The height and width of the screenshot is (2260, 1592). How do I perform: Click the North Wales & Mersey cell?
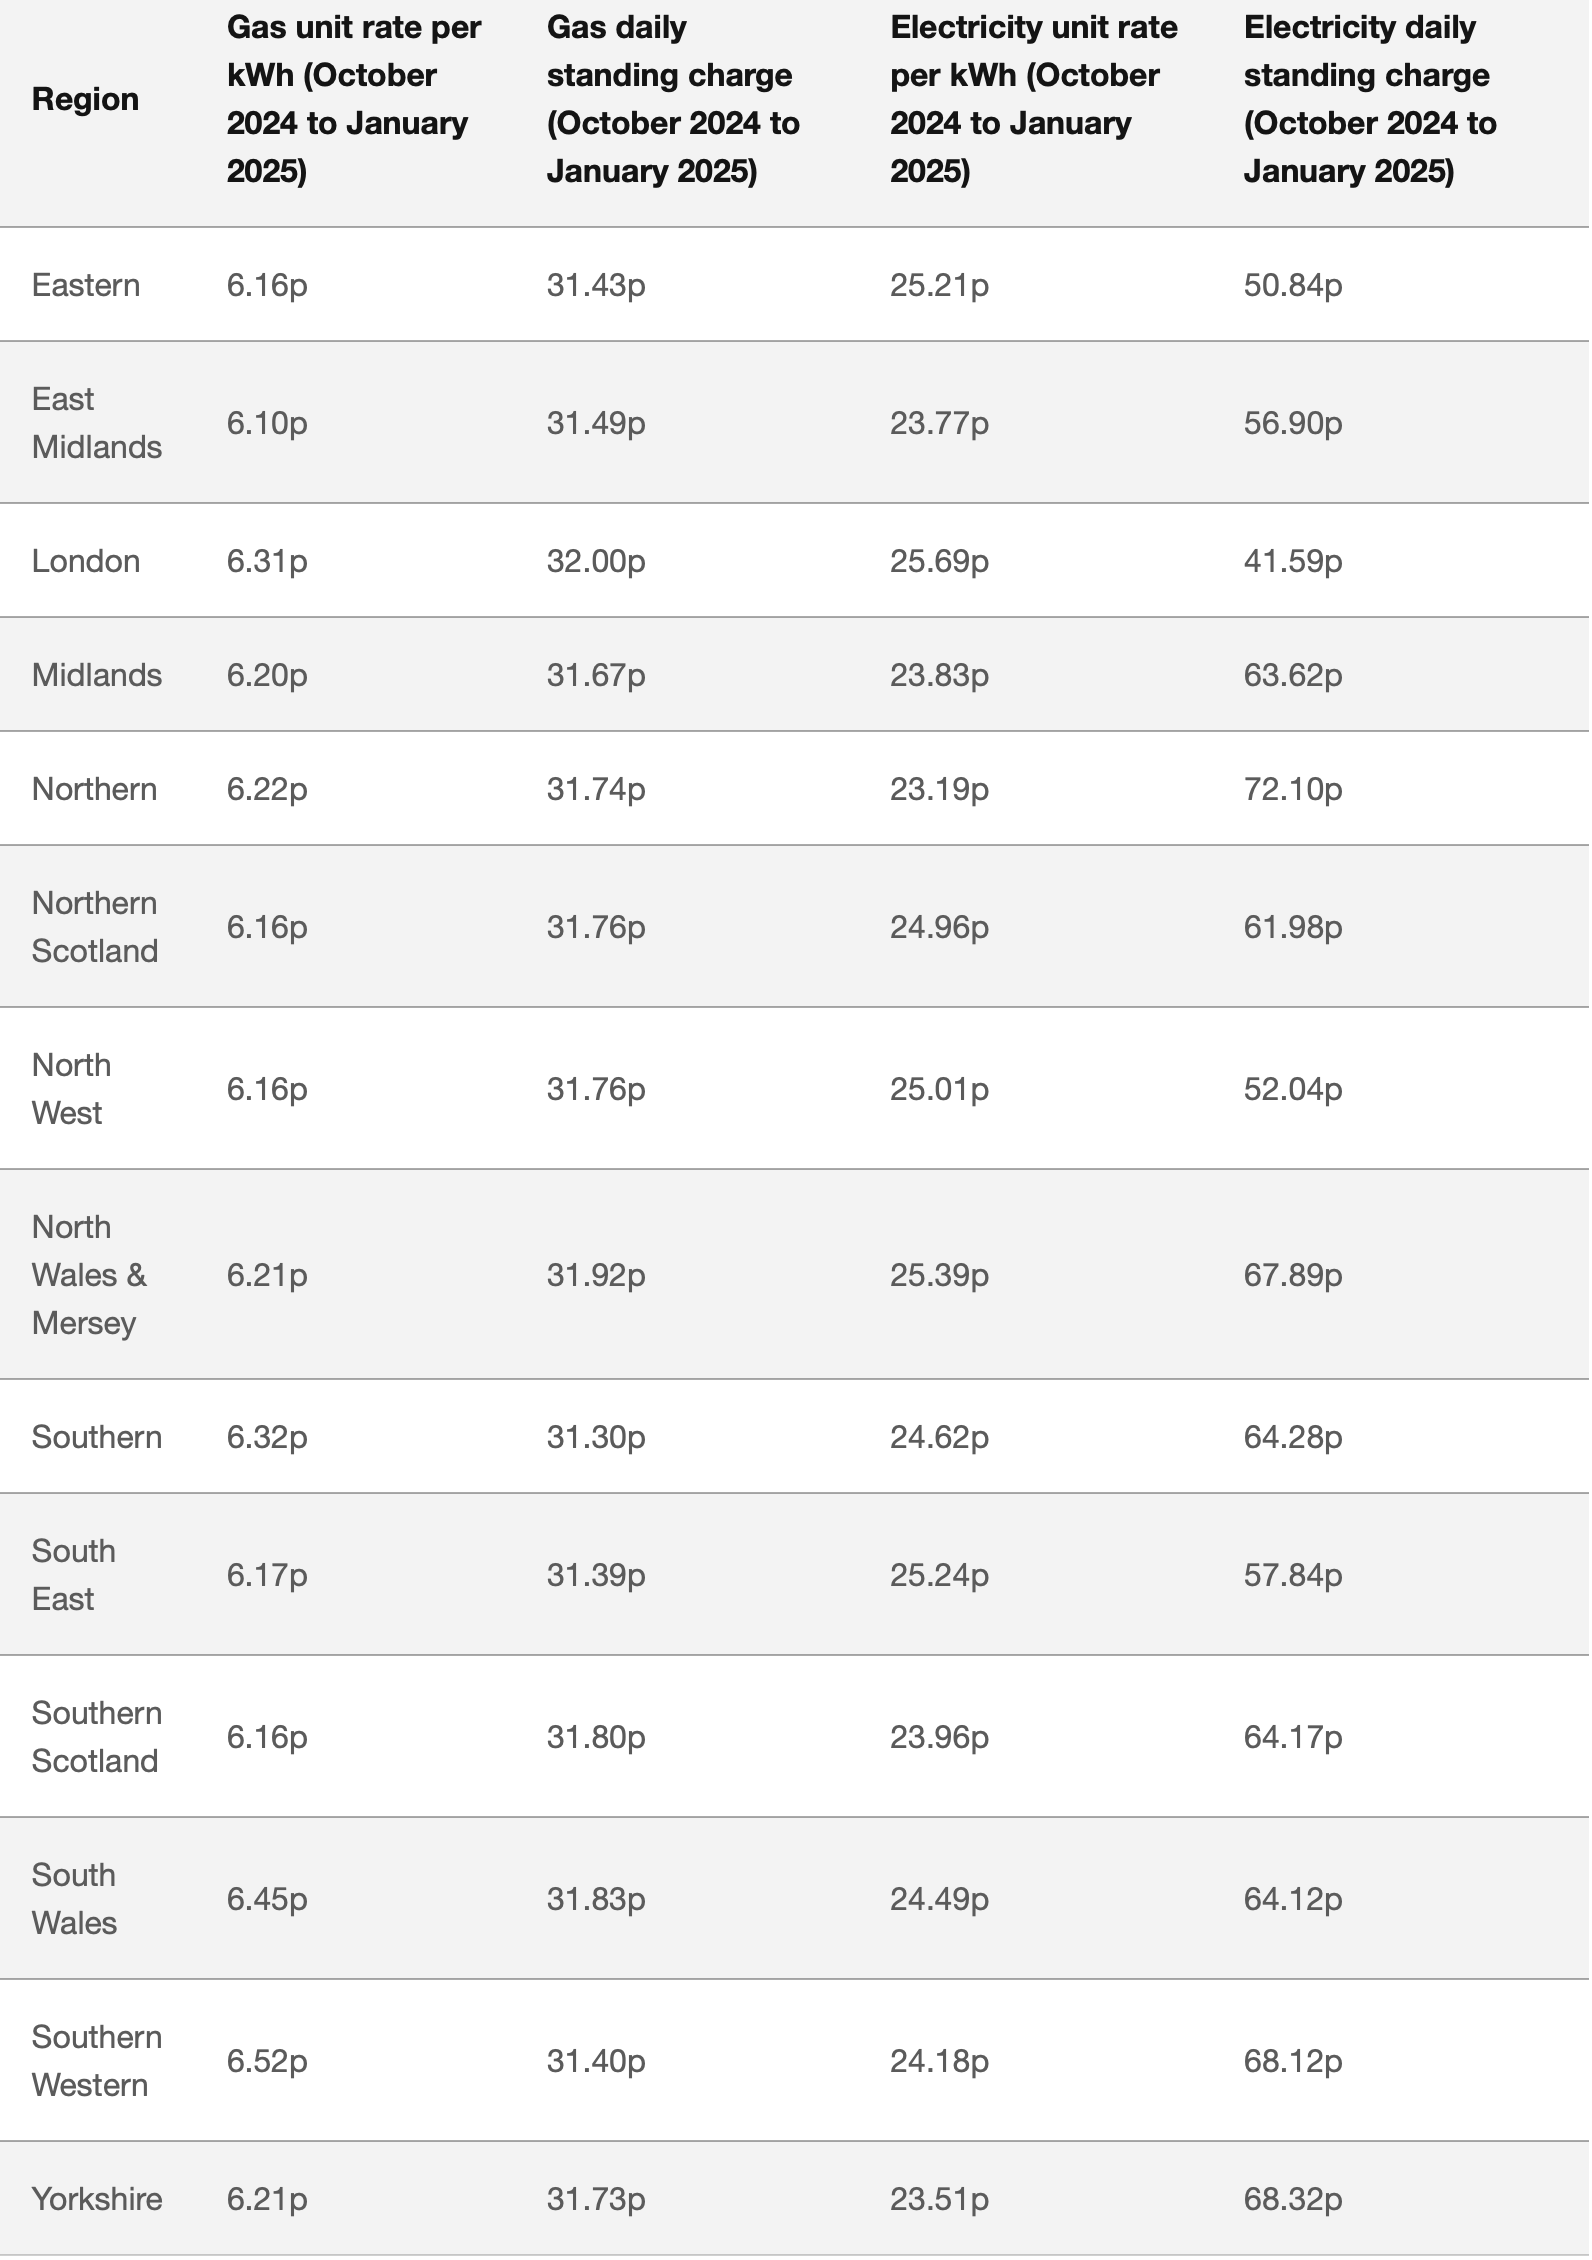[89, 1275]
